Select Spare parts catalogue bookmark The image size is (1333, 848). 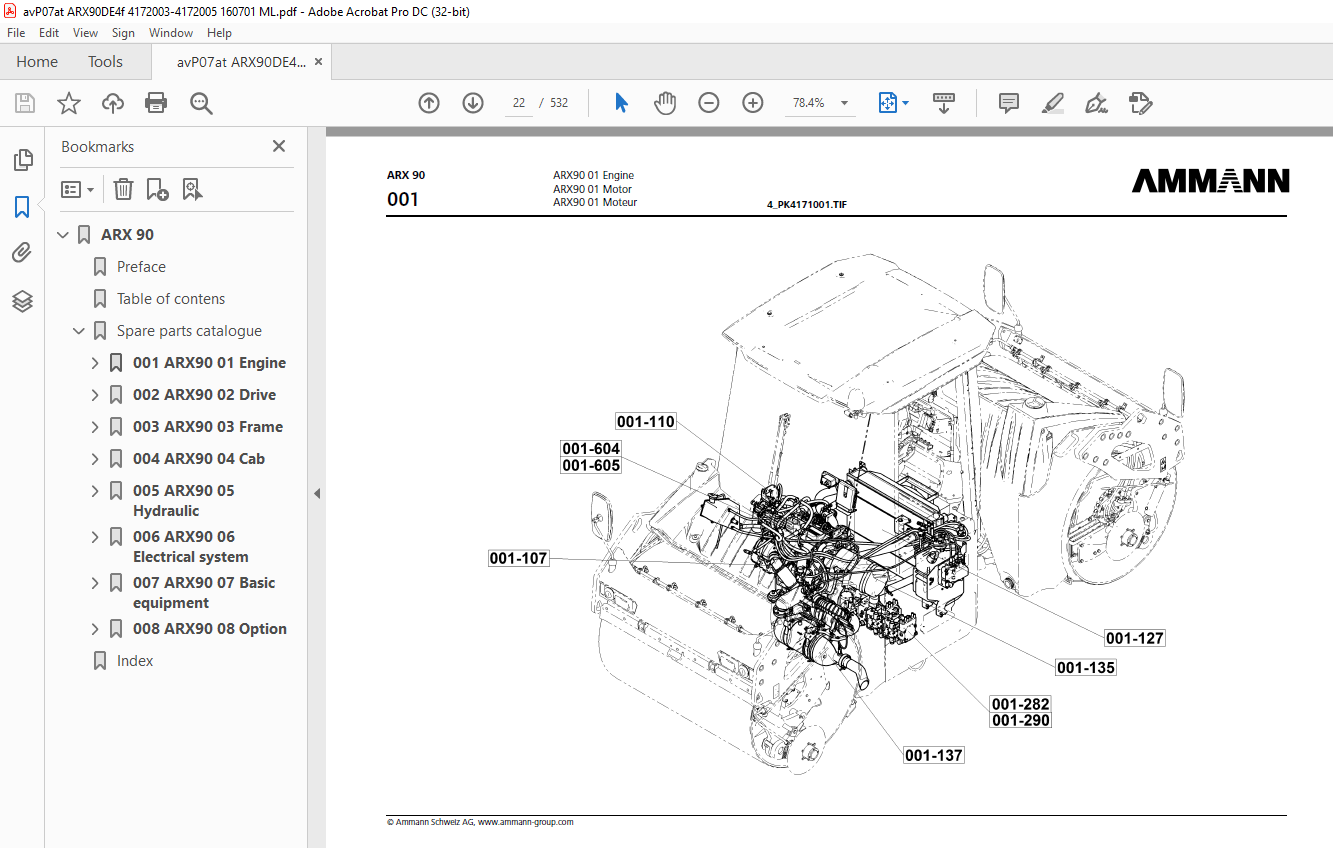[x=189, y=331]
